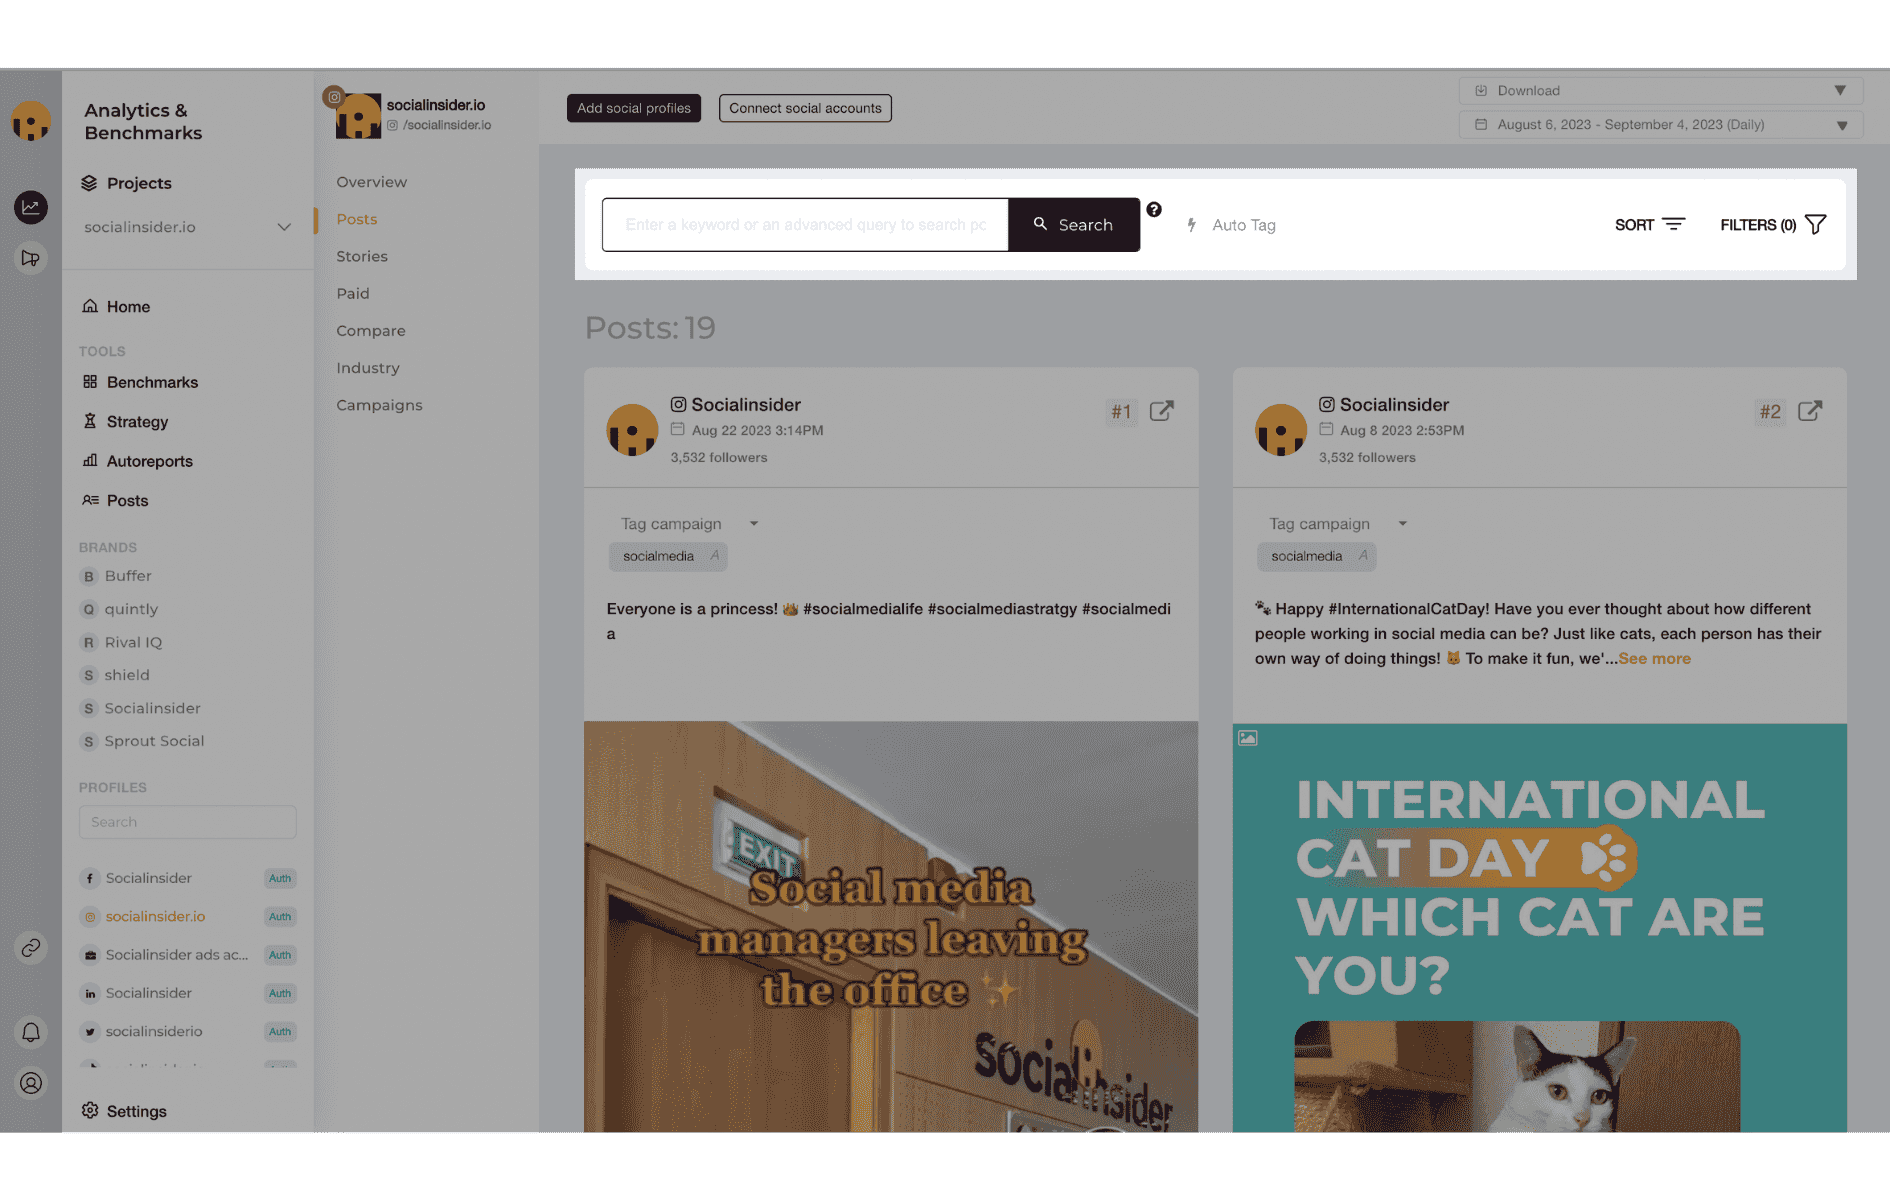Open the date range dropdown August 6 - September 4
Viewport: 1890px width, 1200px height.
pos(1660,125)
